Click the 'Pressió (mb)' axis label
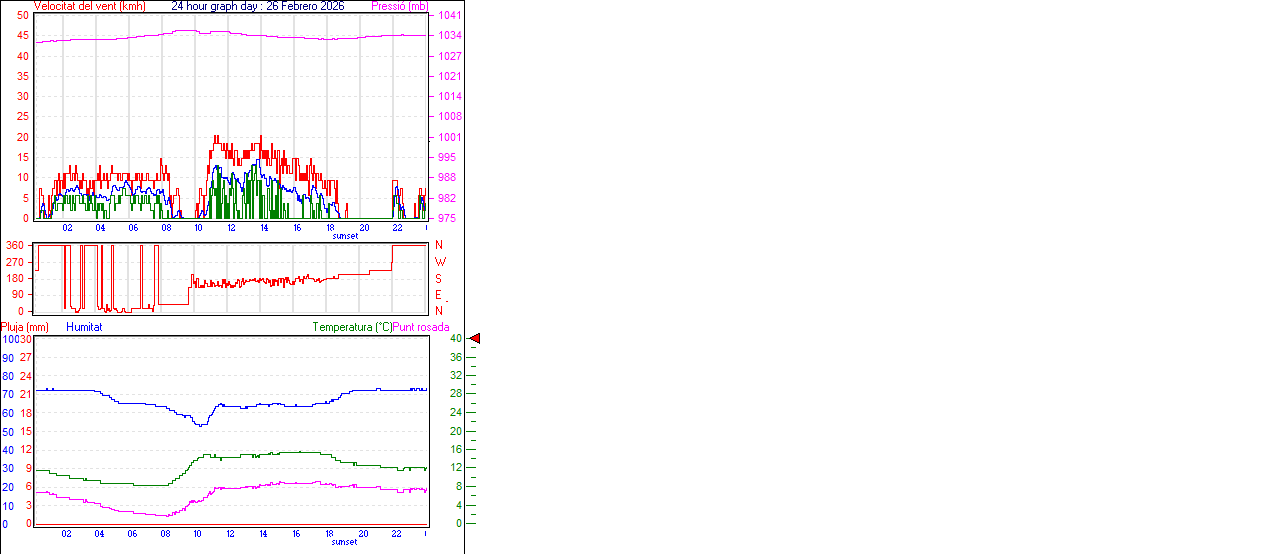1280x554 pixels. 399,6
